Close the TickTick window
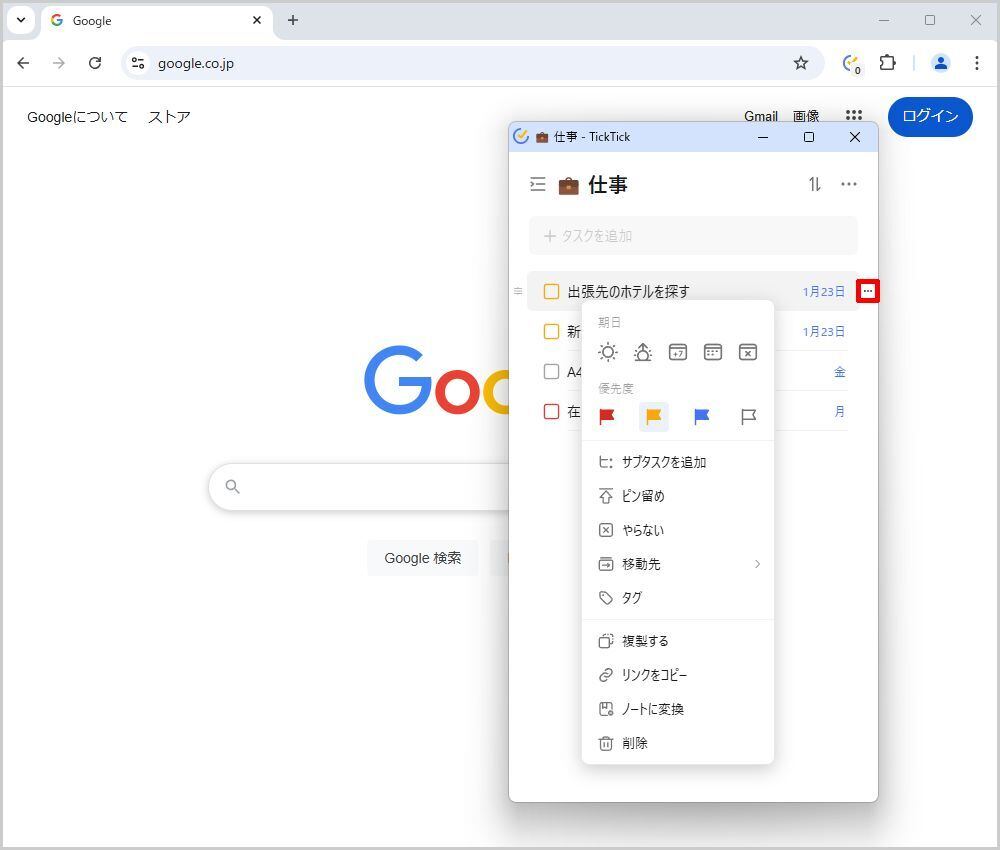This screenshot has width=1000, height=850. [855, 137]
